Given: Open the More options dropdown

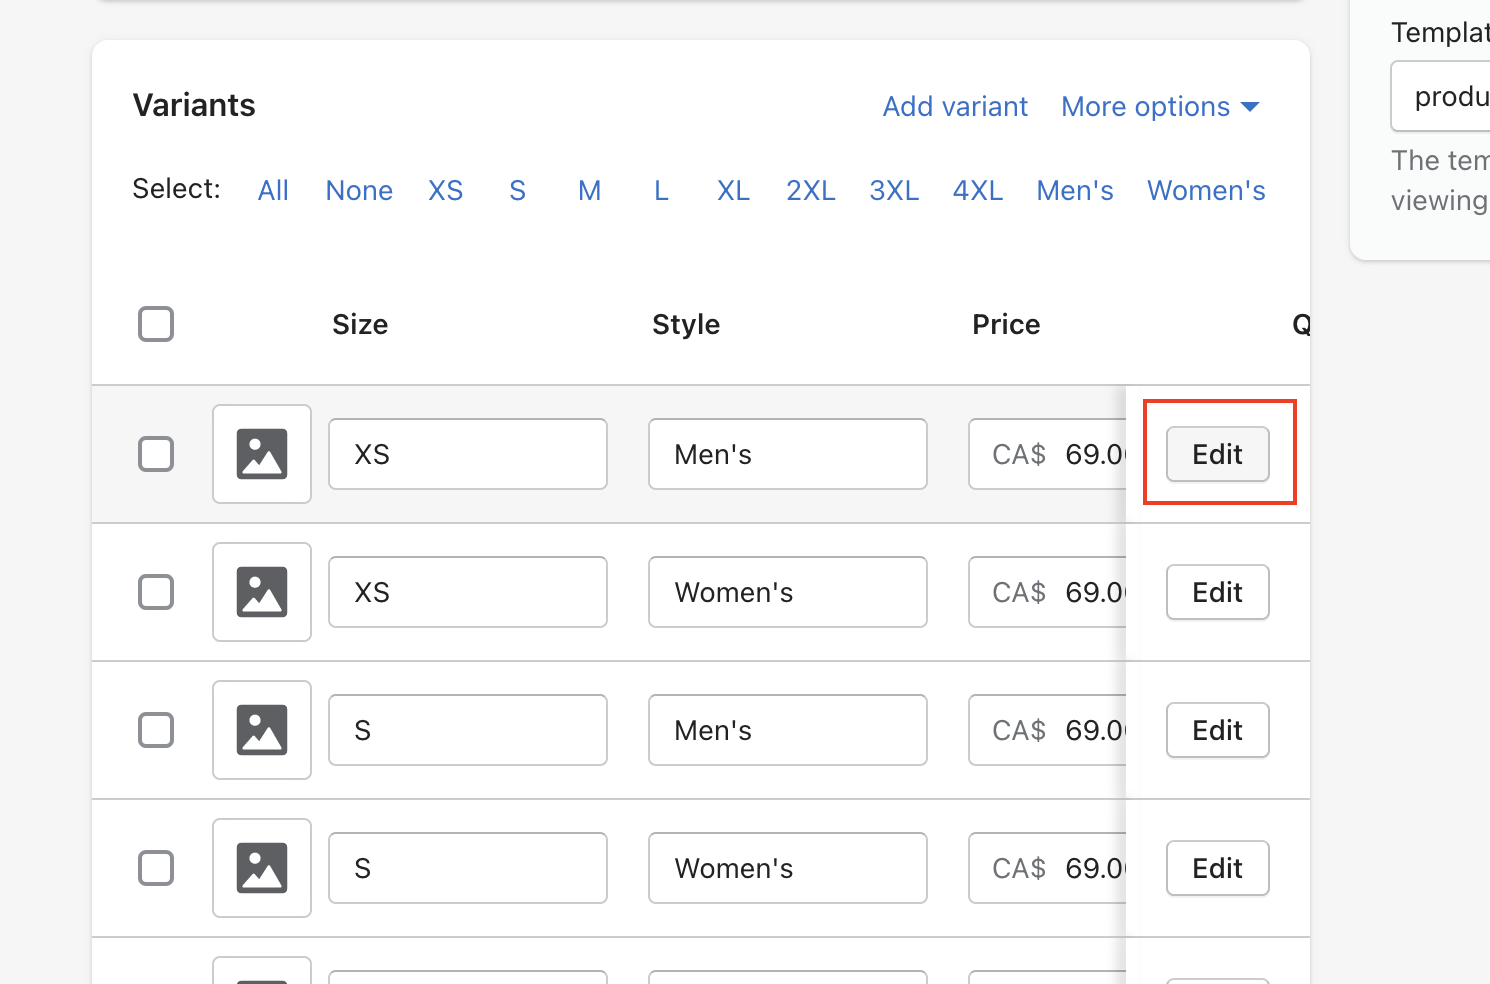Looking at the screenshot, I should click(1160, 107).
